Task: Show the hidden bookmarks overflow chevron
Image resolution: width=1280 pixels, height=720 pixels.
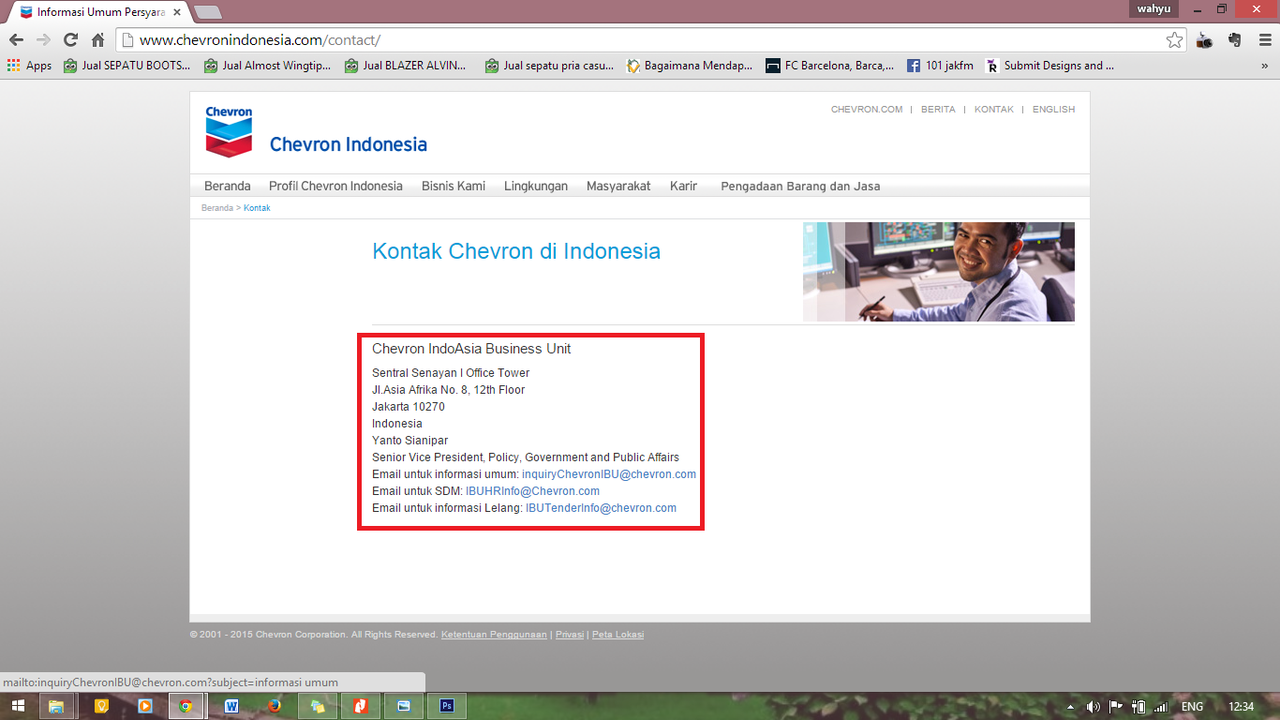Action: (x=1265, y=66)
